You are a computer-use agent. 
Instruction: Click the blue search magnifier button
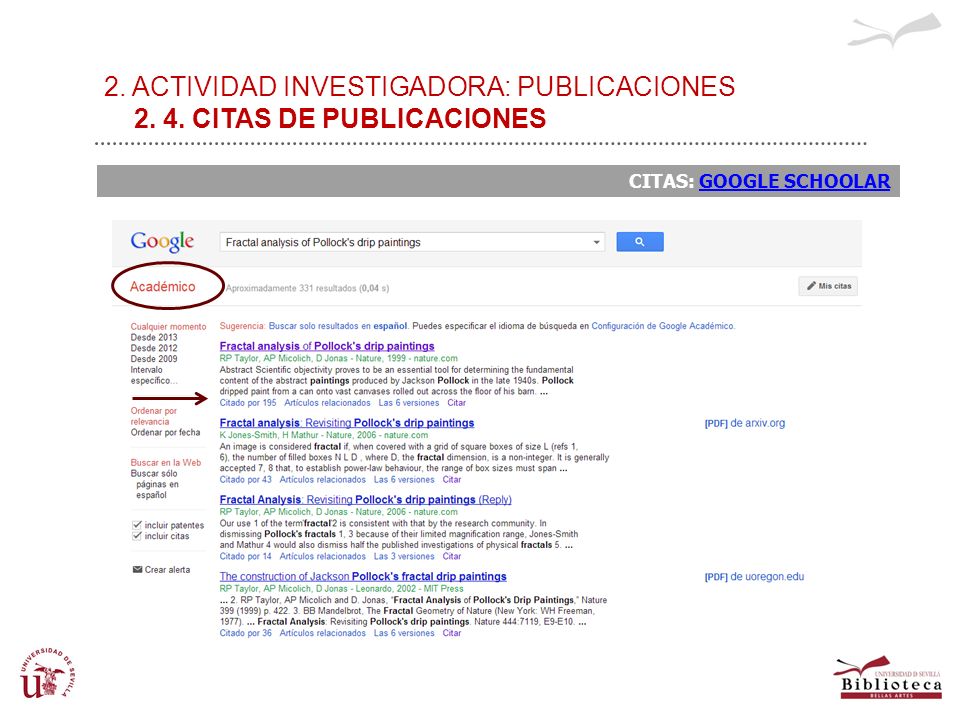click(640, 242)
